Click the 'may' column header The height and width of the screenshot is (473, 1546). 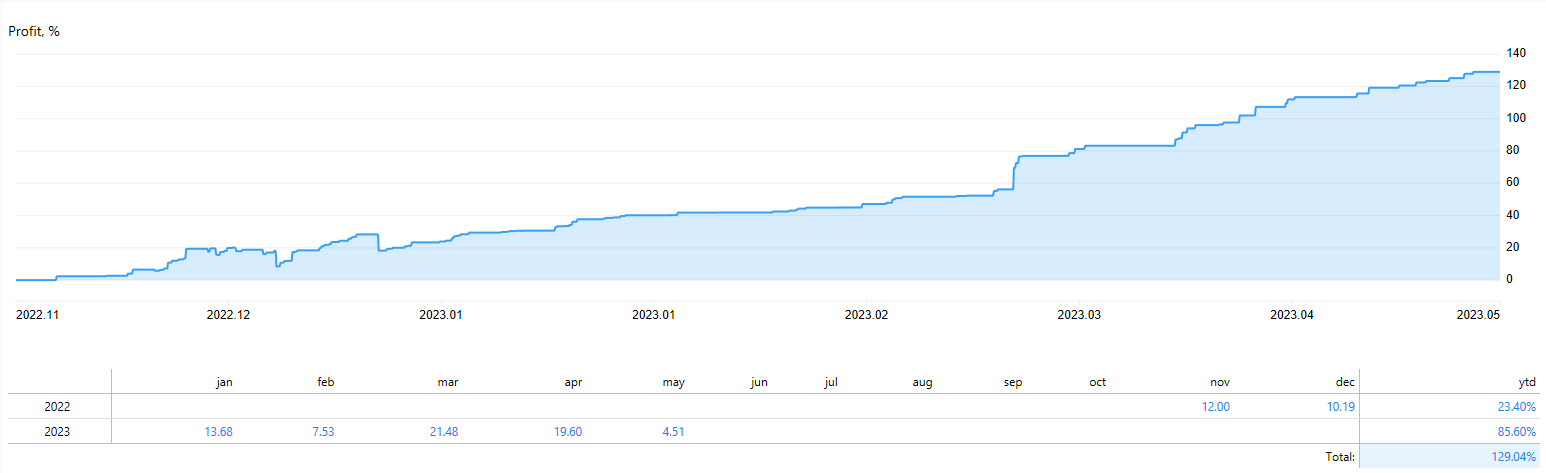pyautogui.click(x=673, y=382)
